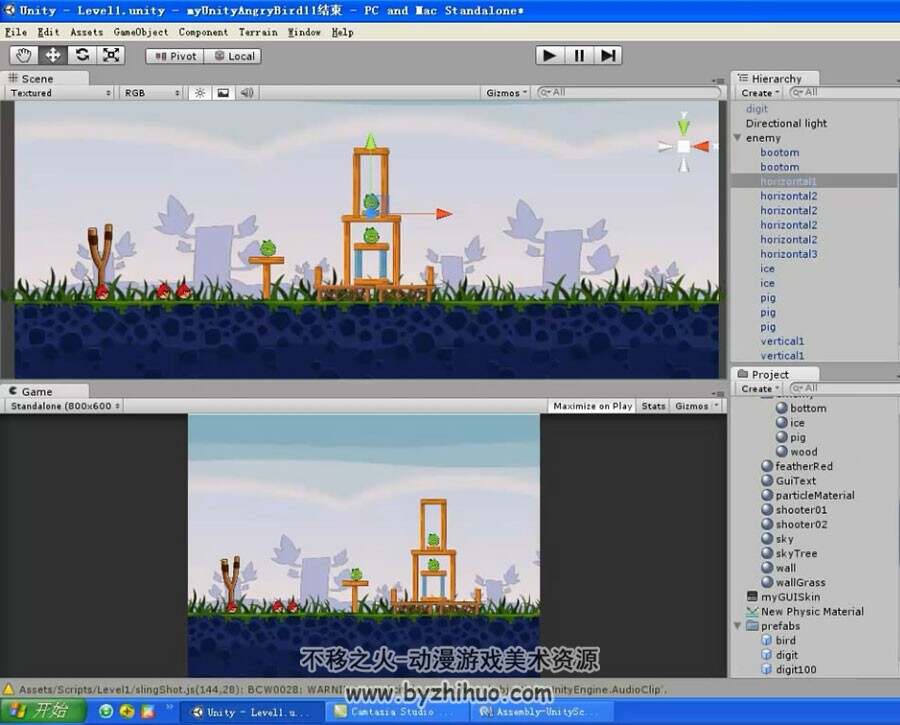Select Directional light in Hierarchy
Viewport: 900px width, 725px height.
(x=786, y=123)
